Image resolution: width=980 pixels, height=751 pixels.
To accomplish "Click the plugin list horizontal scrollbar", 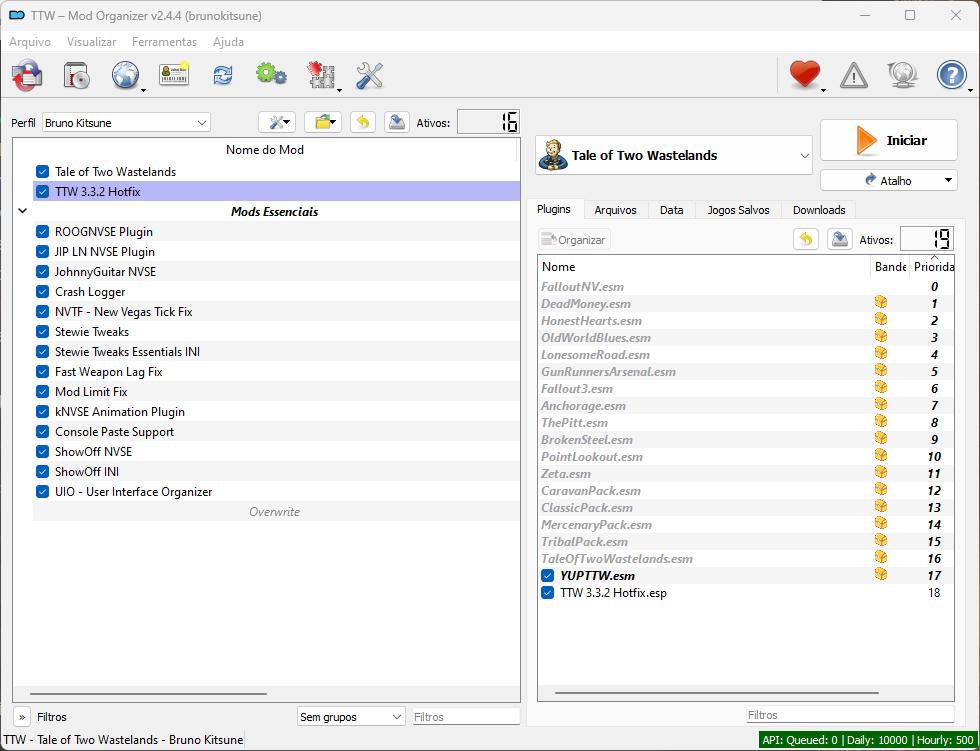I will [x=716, y=693].
